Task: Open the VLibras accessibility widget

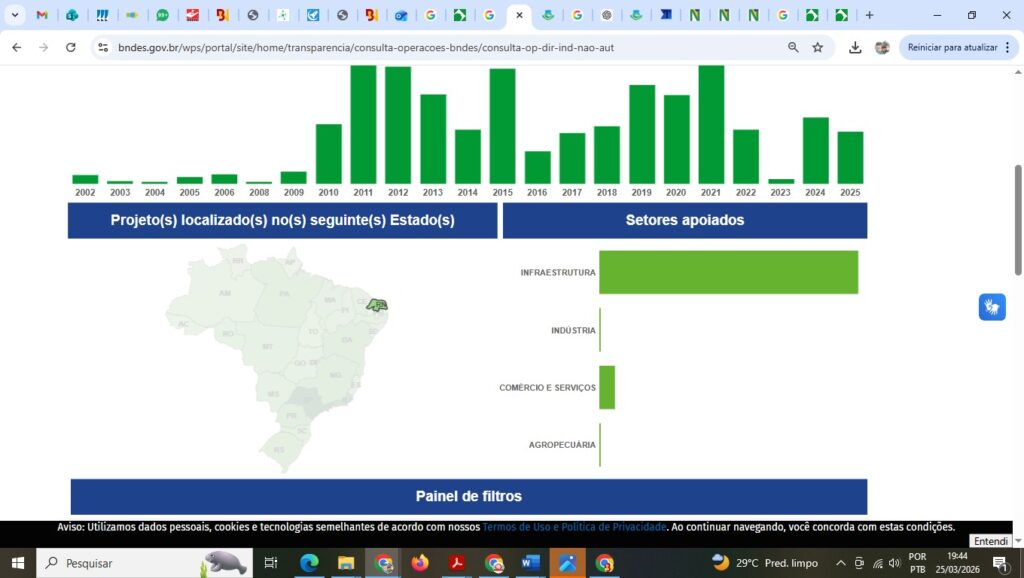Action: (x=991, y=307)
